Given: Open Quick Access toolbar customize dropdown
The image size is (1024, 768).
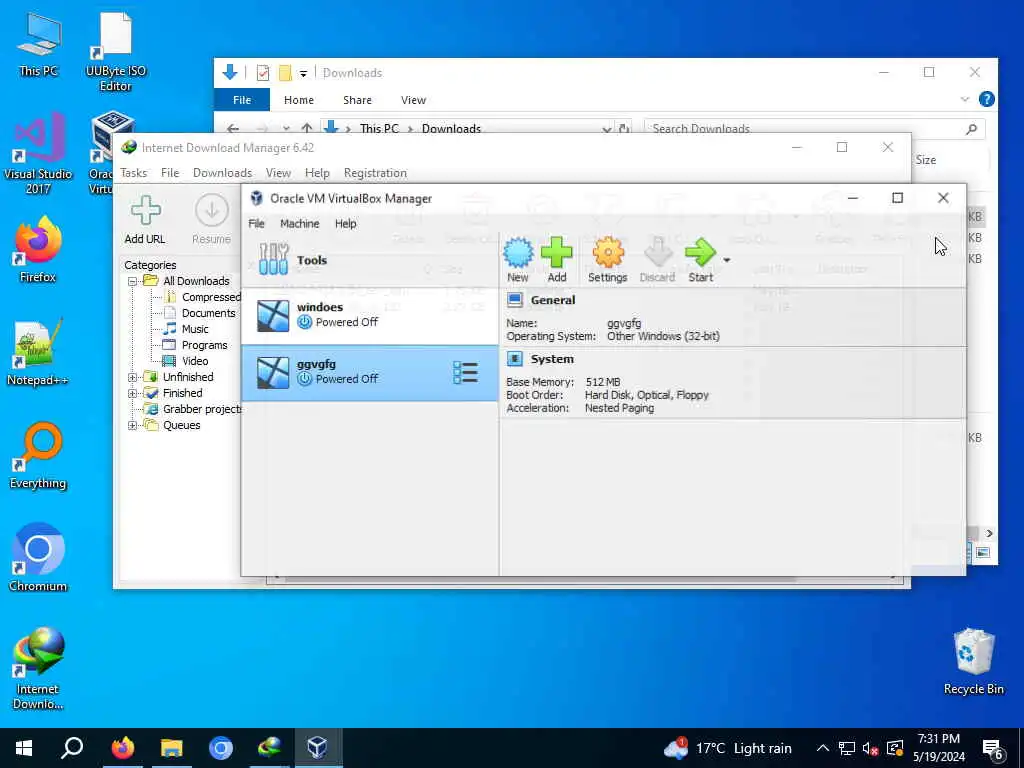Looking at the screenshot, I should coord(303,73).
